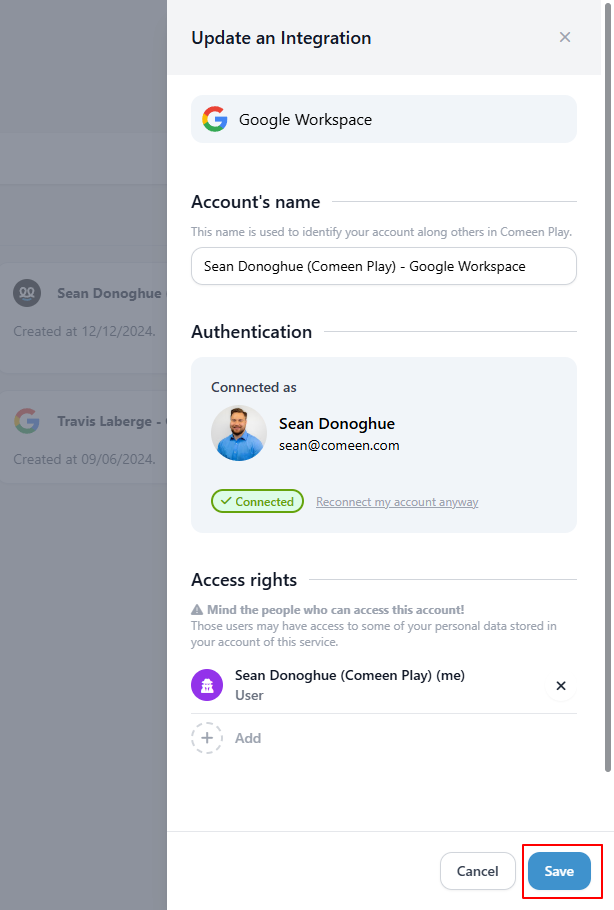The height and width of the screenshot is (910, 614).
Task: Click the Add label under Access rights
Action: (x=248, y=738)
